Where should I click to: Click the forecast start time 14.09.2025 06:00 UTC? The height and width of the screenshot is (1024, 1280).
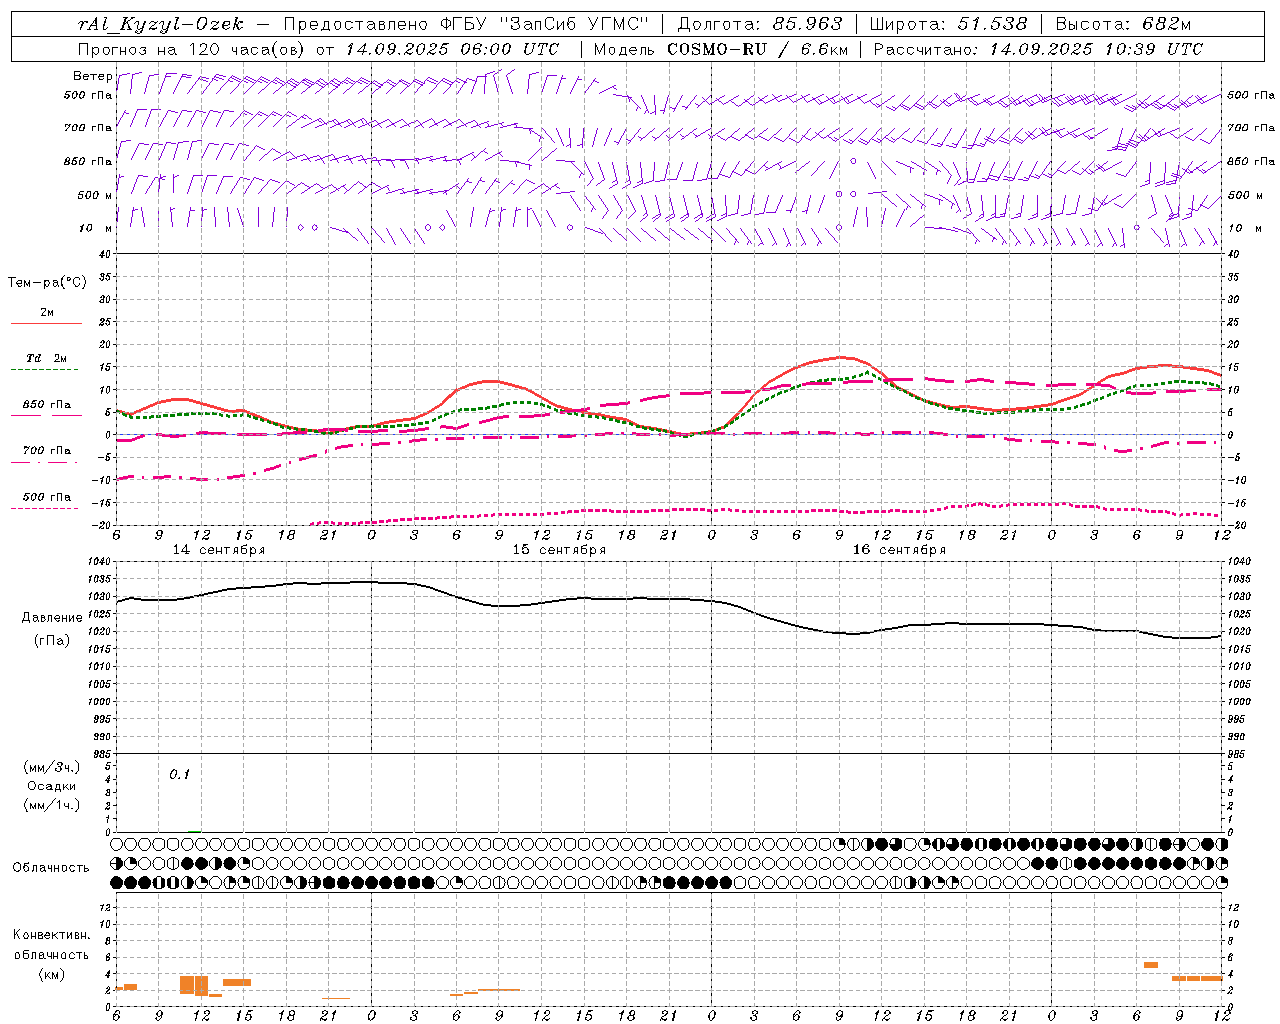pyautogui.click(x=452, y=49)
